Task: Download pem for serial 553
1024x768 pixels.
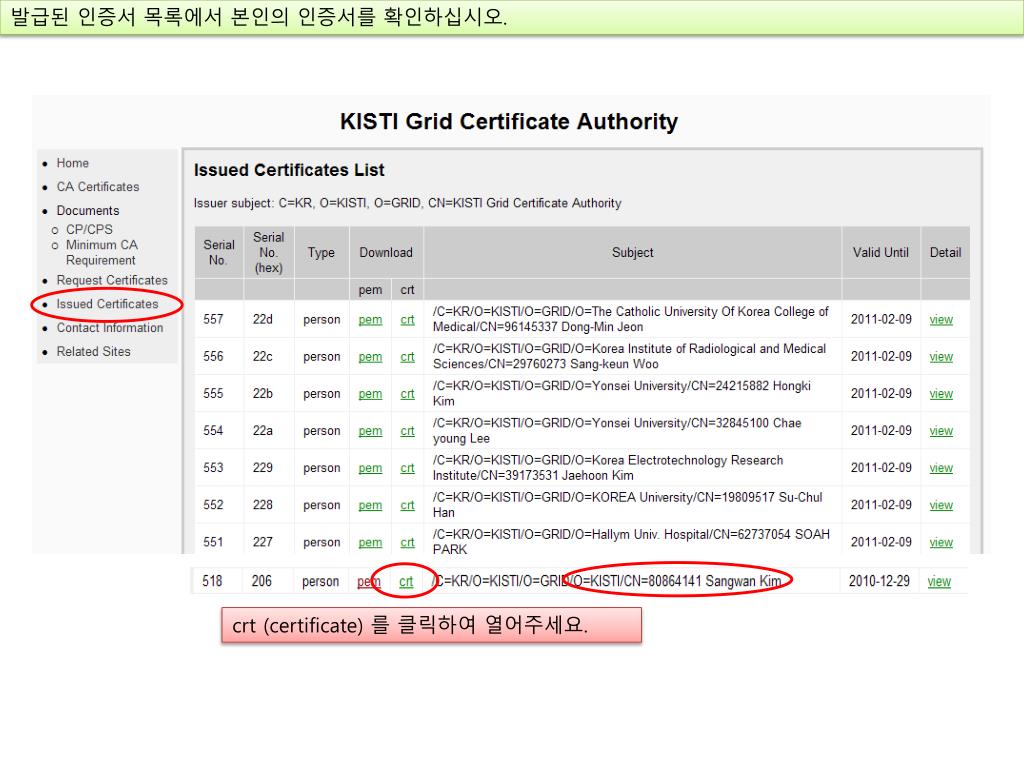Action: click(370, 468)
